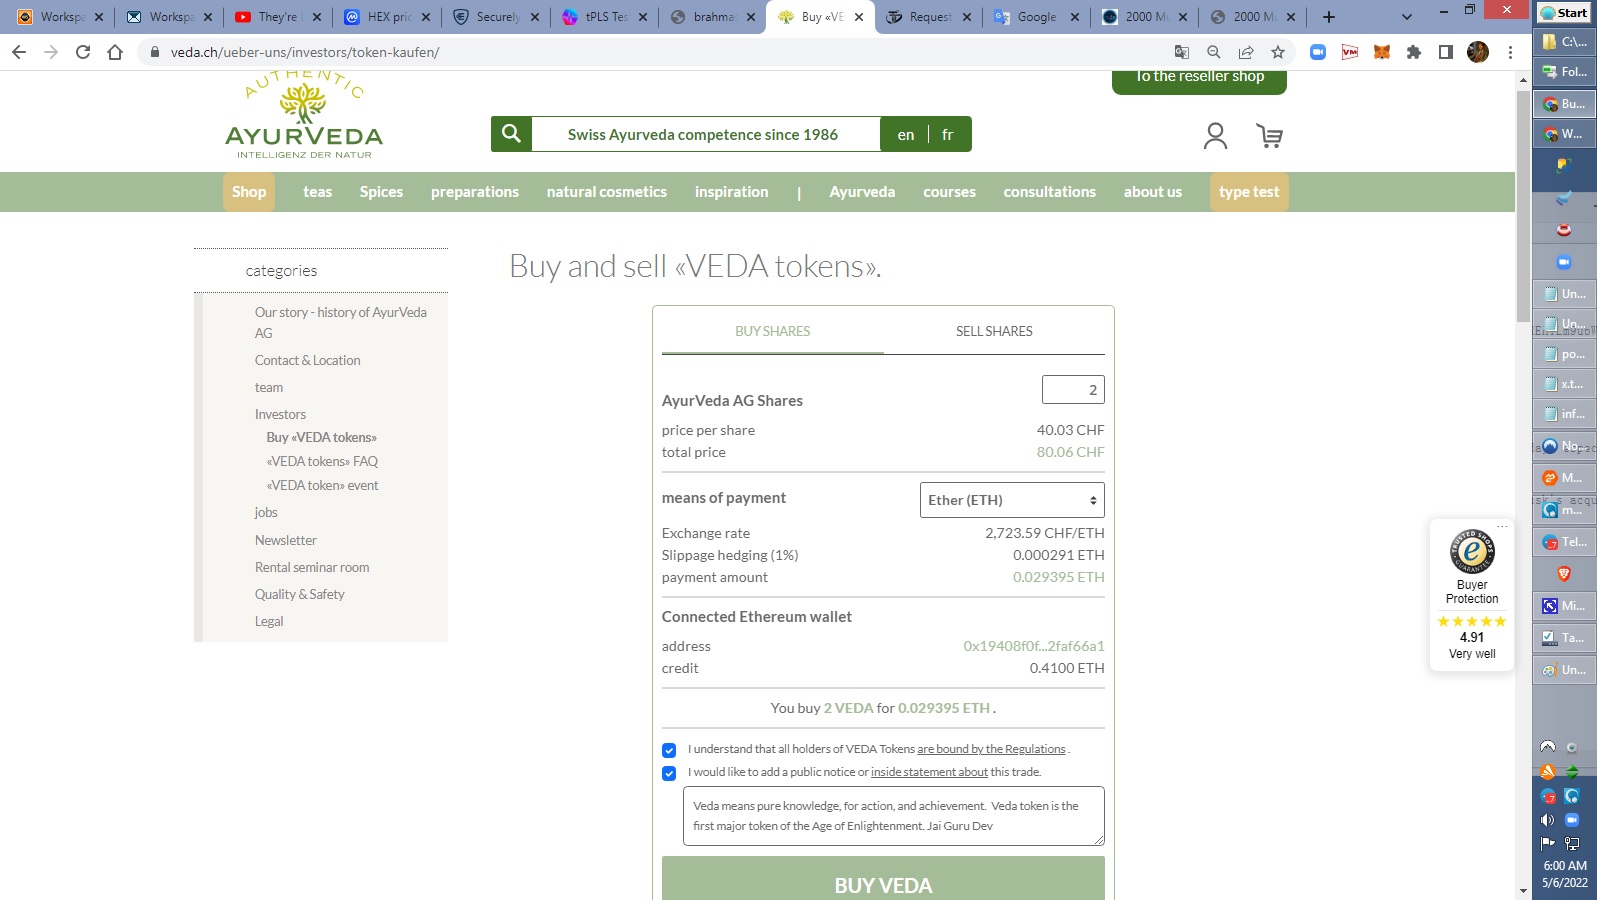Image resolution: width=1597 pixels, height=900 pixels.
Task: Switch to the SELL SHARES tab
Action: [994, 331]
